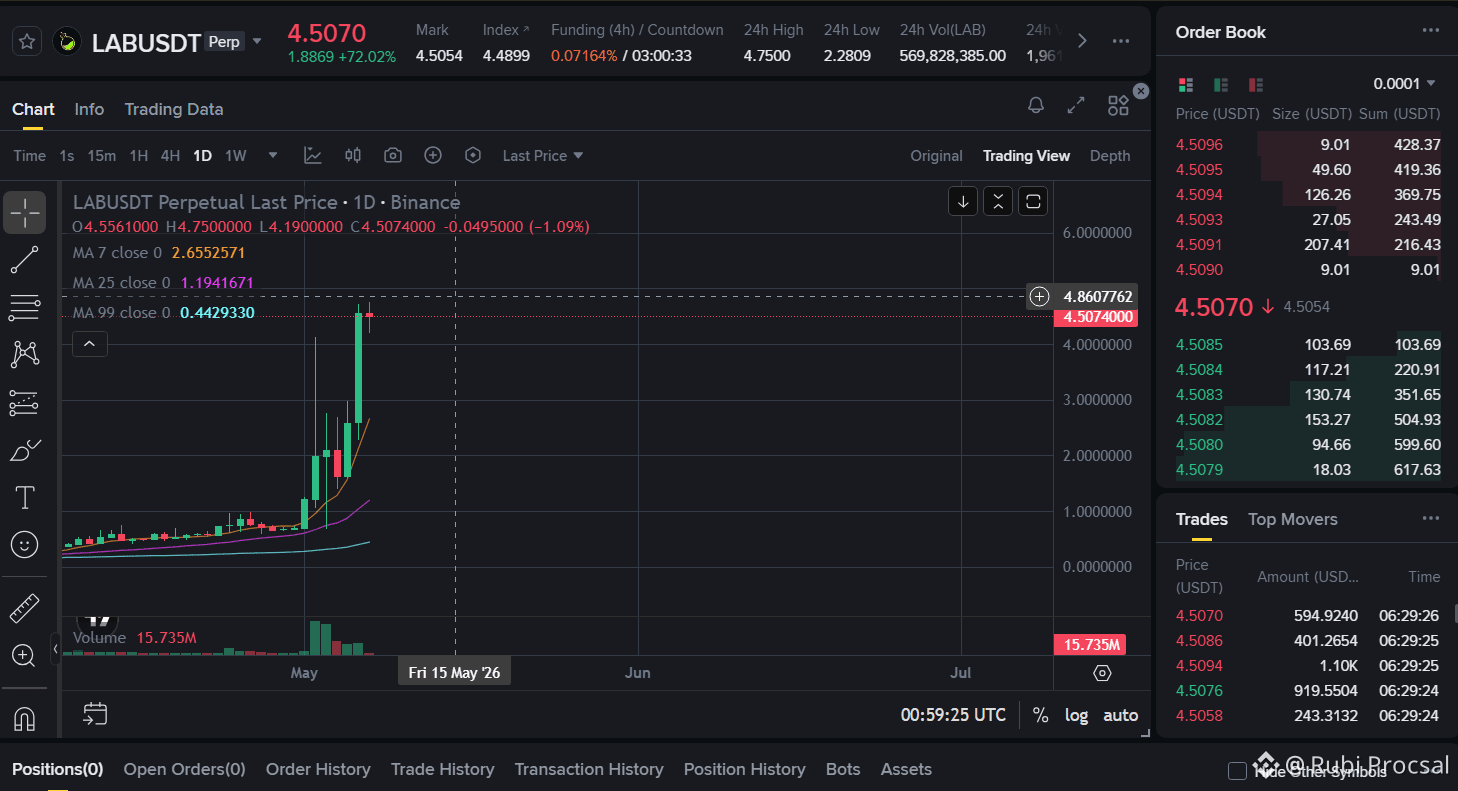
Task: Open chart settings hexagon icon in toolbar
Action: [473, 155]
